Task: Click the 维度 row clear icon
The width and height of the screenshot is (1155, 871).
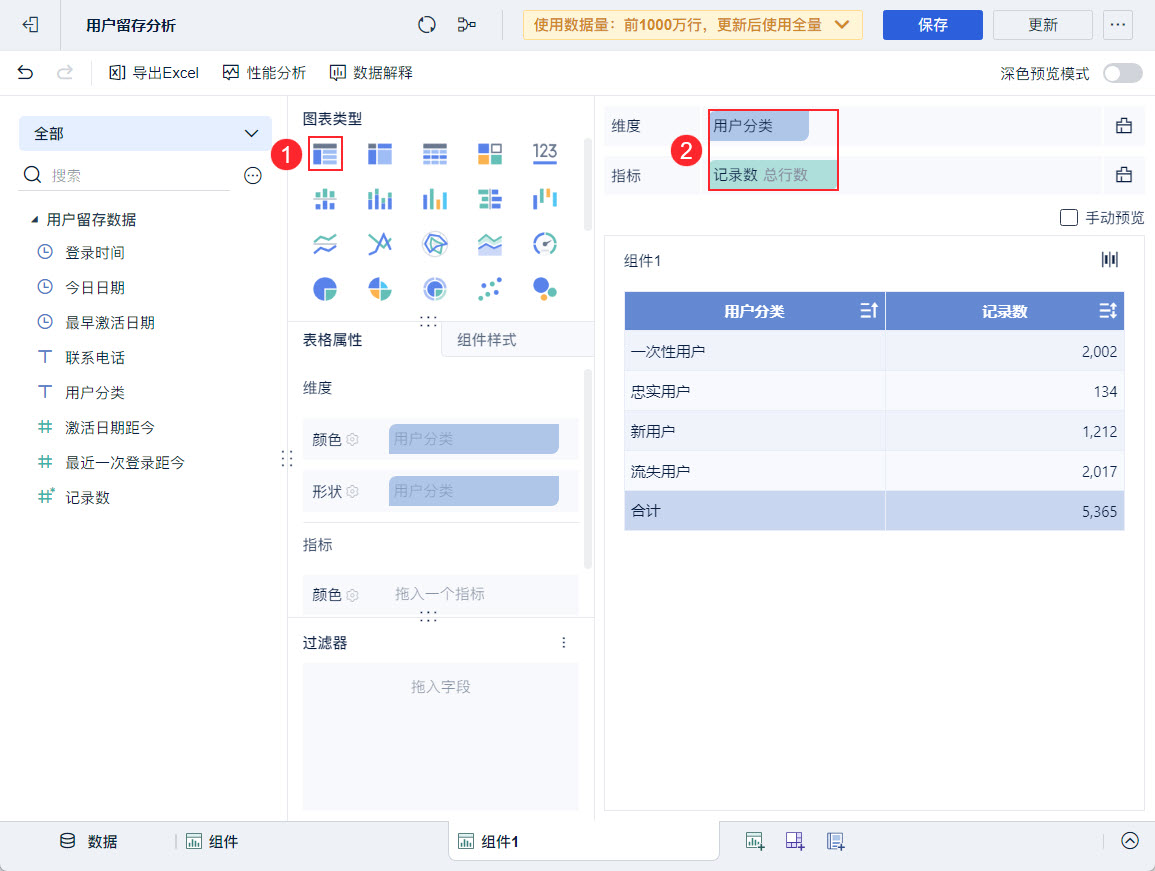Action: [1123, 125]
